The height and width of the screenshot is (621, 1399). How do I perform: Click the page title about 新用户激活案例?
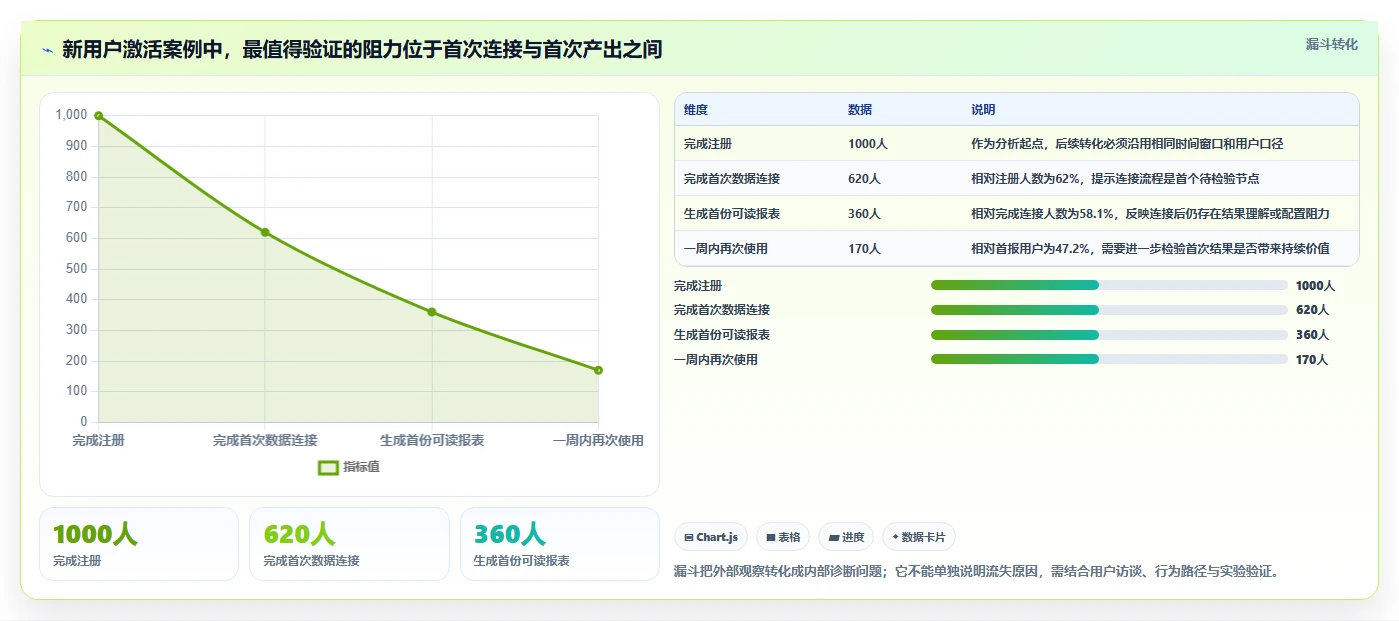coord(362,50)
